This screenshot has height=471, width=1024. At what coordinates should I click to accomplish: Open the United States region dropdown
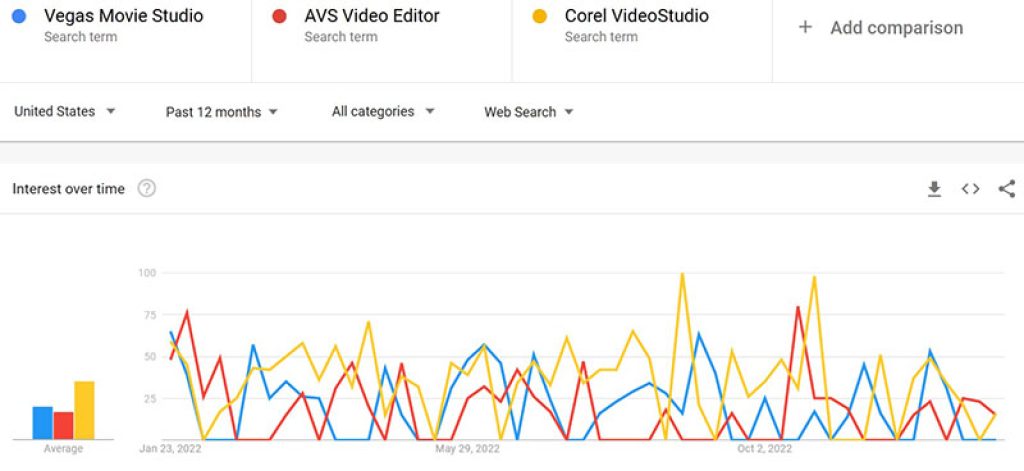pyautogui.click(x=64, y=111)
